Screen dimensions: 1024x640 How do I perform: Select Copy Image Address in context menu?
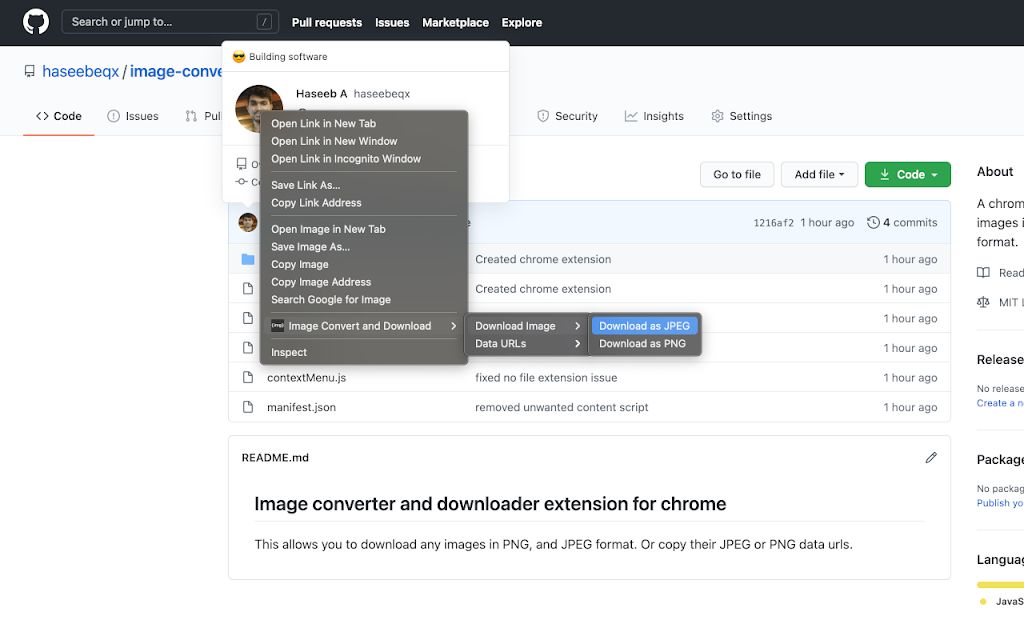321,282
